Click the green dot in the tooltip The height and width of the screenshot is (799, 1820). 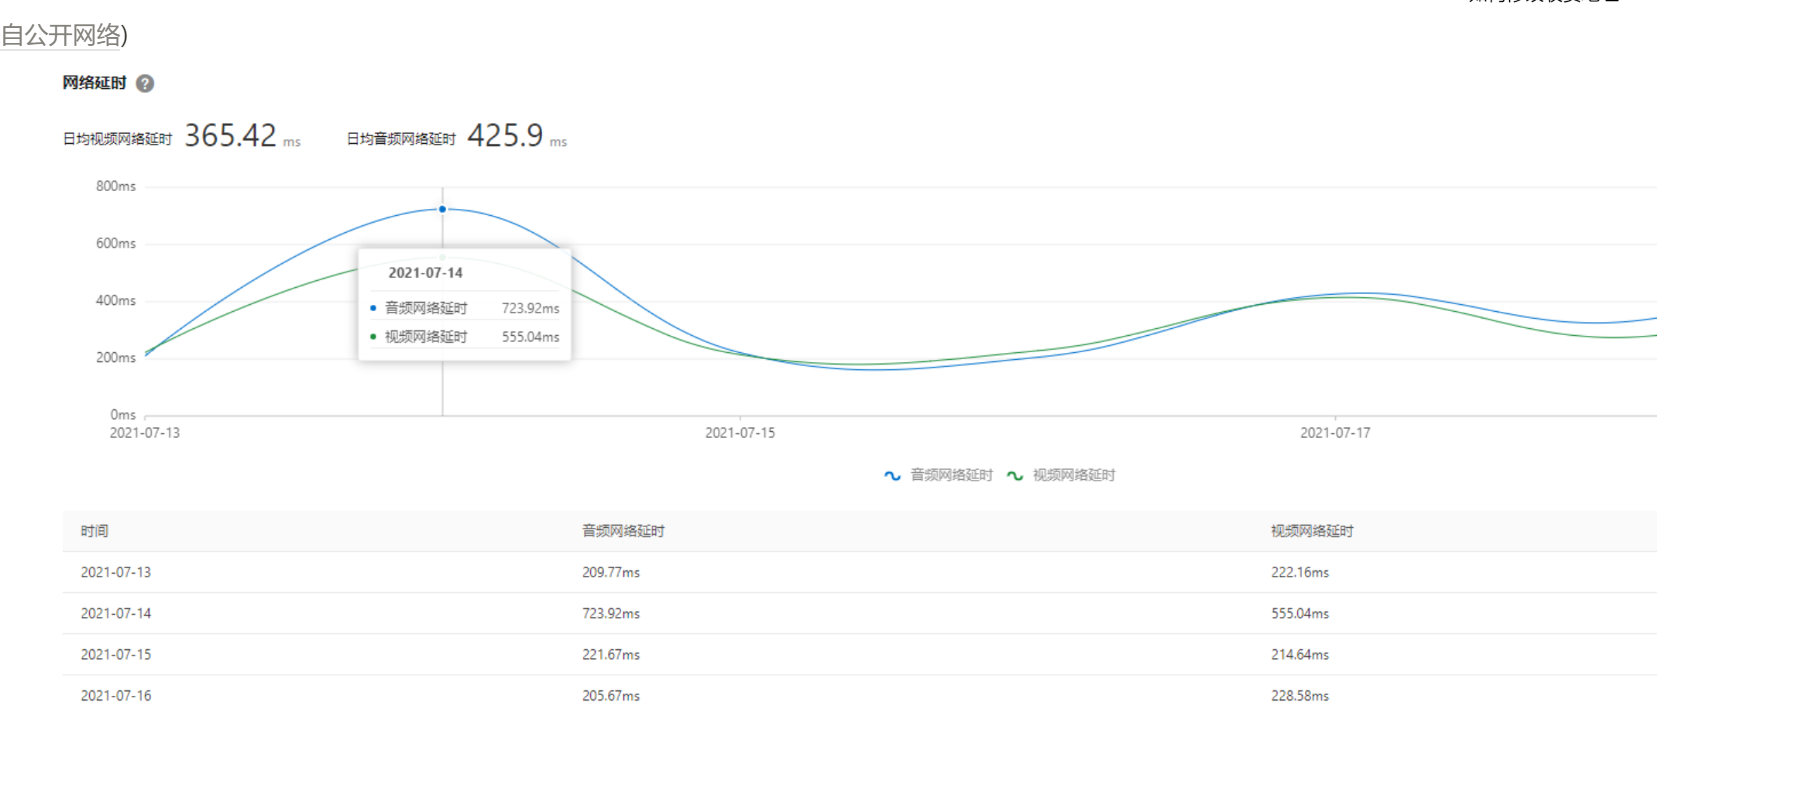(x=373, y=337)
